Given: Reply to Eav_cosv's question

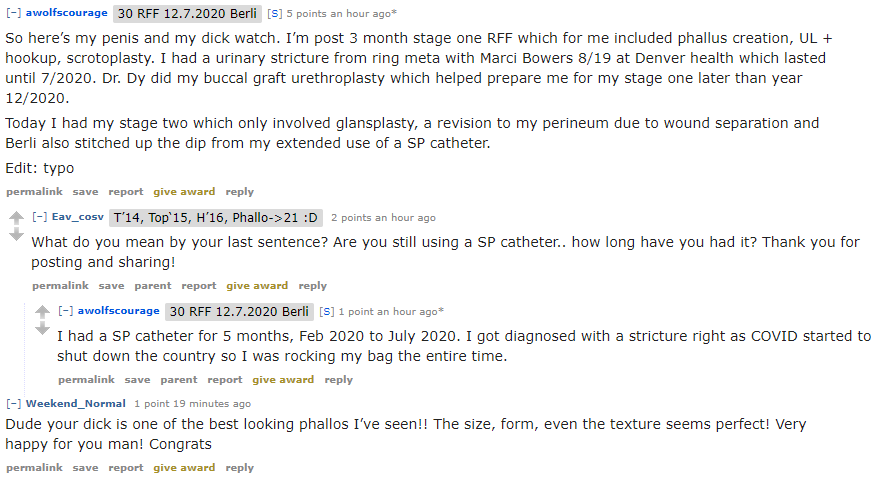Looking at the screenshot, I should (x=313, y=285).
